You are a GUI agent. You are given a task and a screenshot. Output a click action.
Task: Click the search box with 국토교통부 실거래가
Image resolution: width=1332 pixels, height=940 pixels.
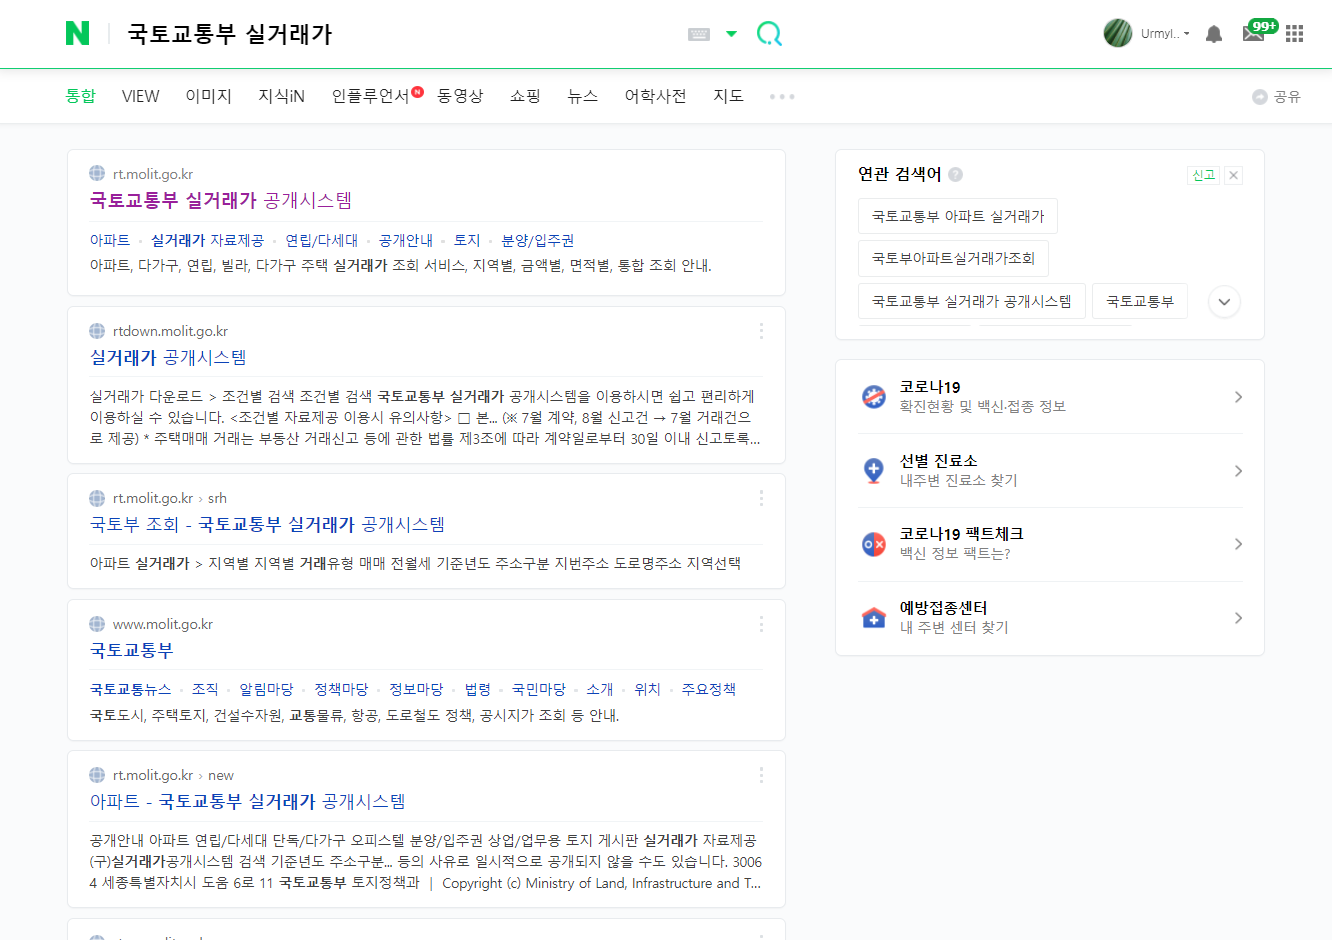[400, 34]
